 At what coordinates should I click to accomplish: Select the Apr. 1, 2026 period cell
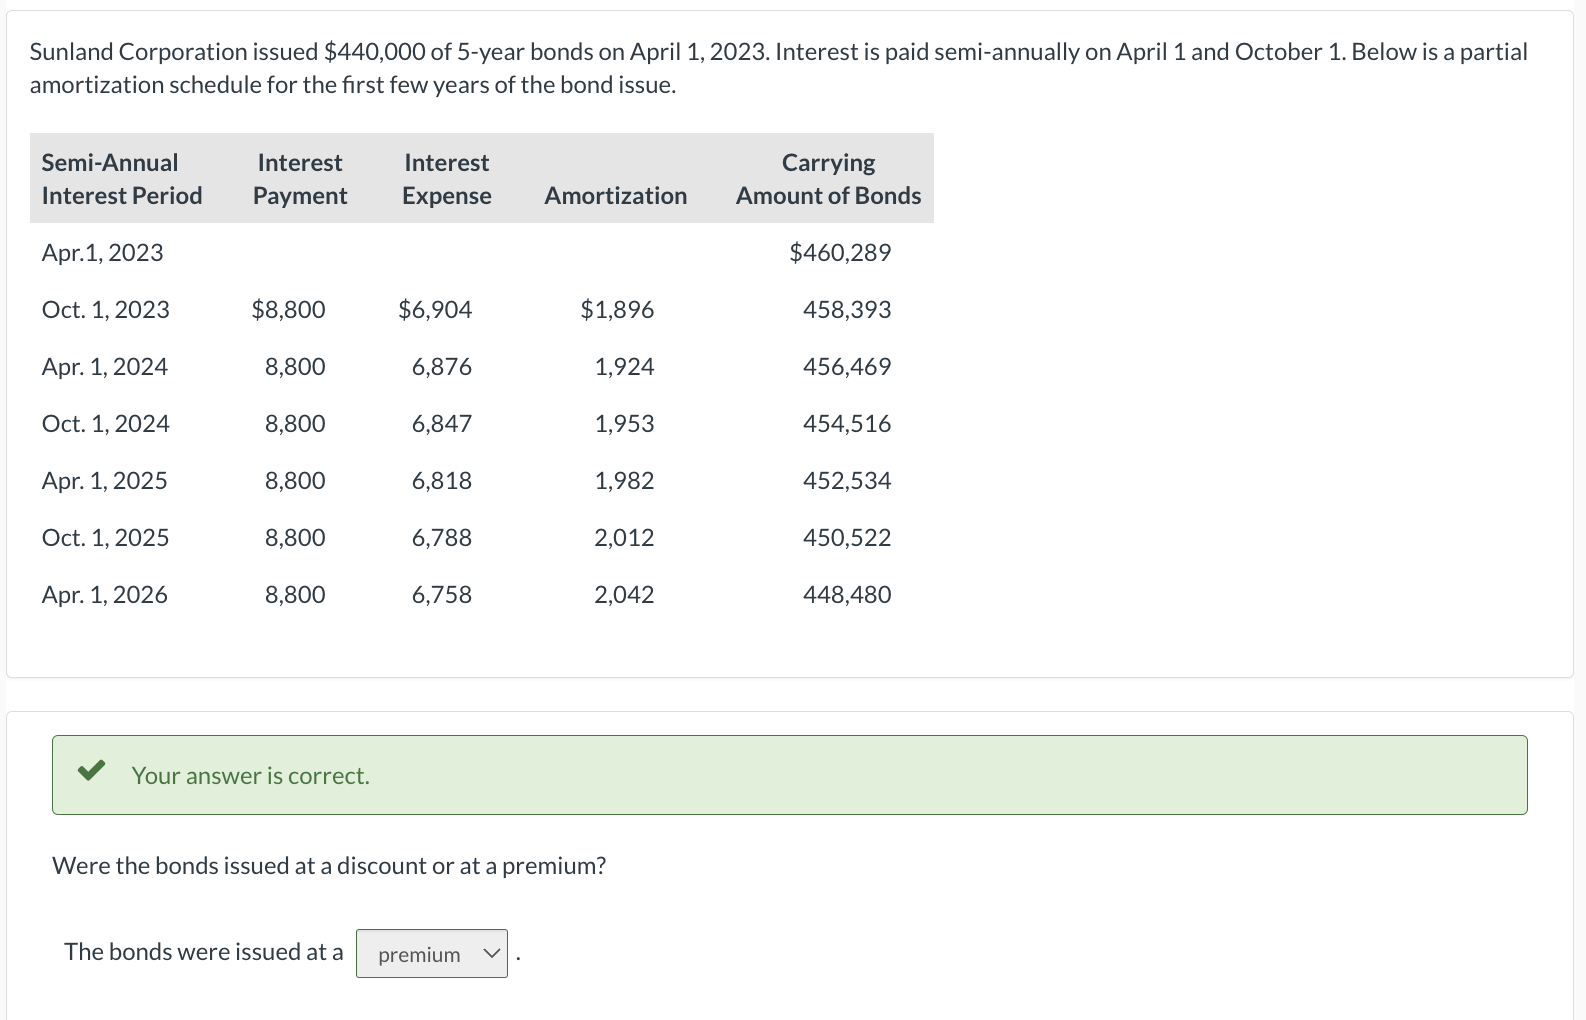(x=105, y=595)
